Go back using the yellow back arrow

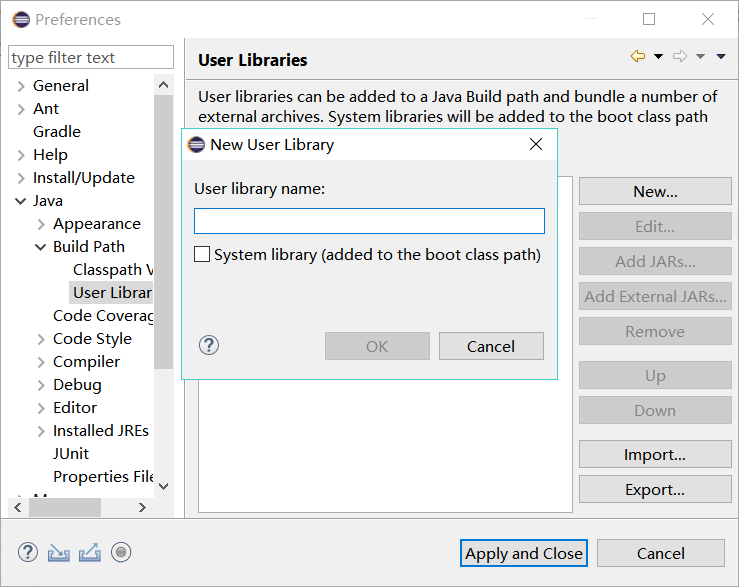637,57
